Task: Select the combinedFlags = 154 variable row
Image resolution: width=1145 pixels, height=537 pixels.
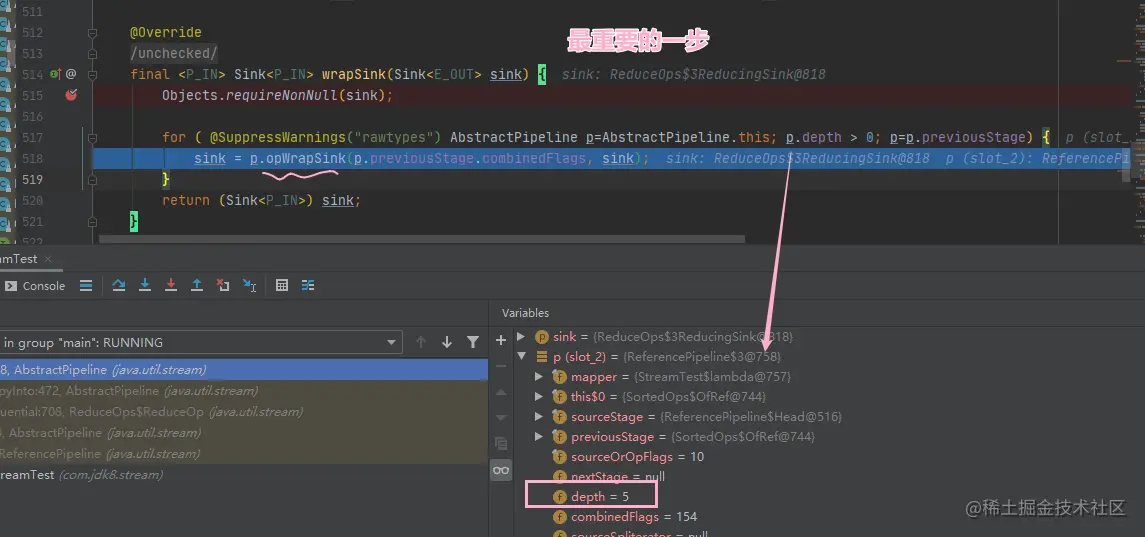Action: [625, 517]
